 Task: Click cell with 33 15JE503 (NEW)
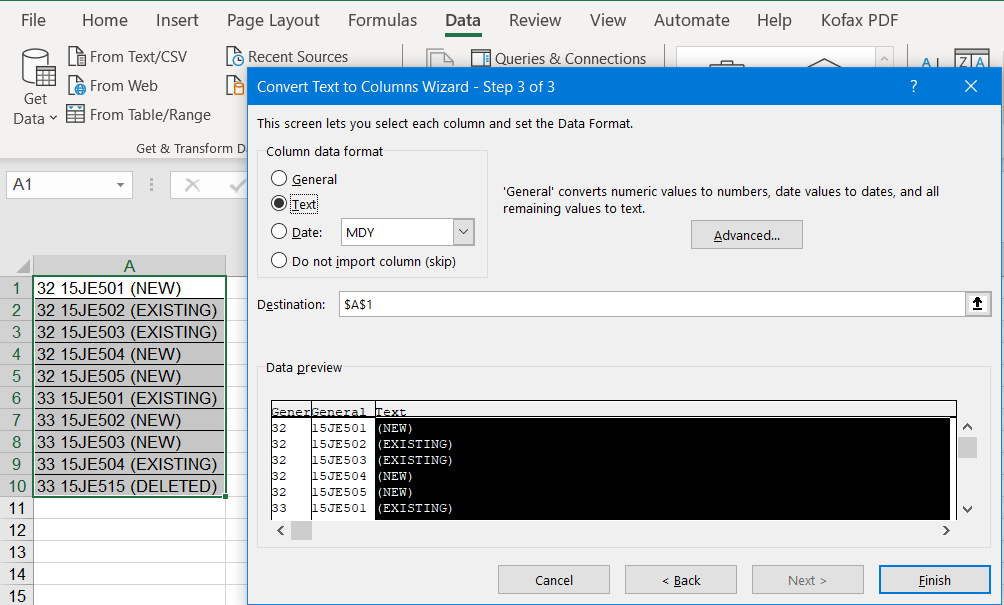[129, 442]
